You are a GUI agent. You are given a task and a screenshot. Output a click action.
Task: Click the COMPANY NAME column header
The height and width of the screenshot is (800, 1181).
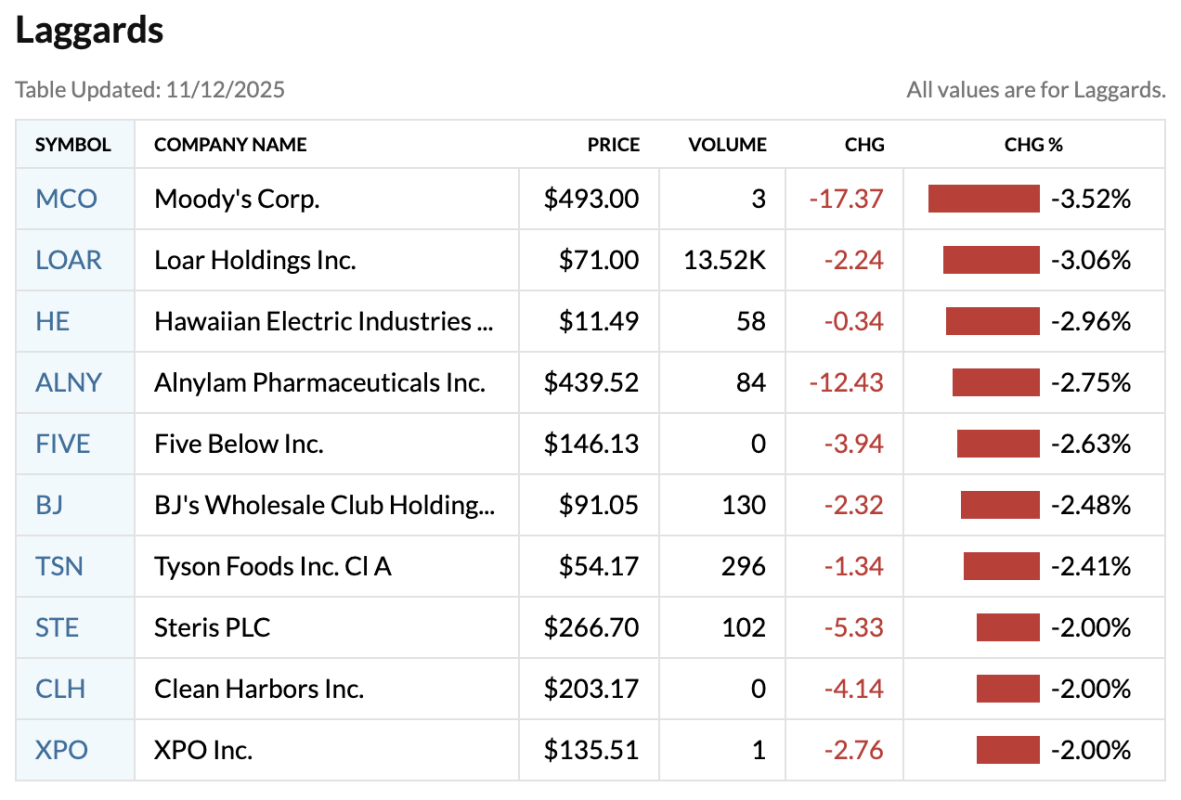tap(230, 145)
